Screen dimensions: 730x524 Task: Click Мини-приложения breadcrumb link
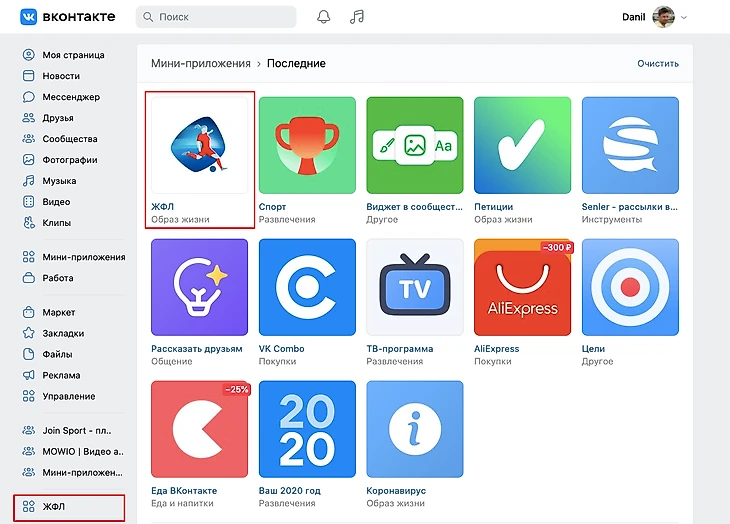[x=201, y=63]
